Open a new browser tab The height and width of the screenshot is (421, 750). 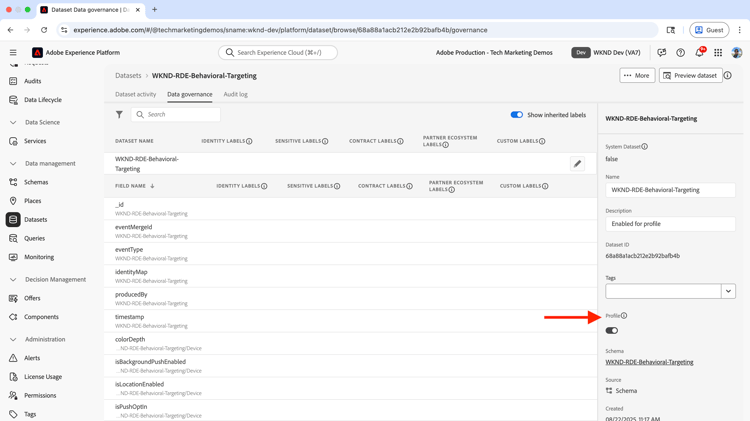(x=154, y=10)
